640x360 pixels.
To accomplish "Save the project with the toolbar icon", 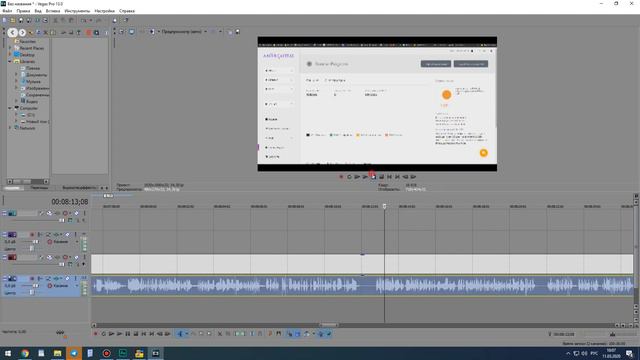I will click(x=21, y=20).
